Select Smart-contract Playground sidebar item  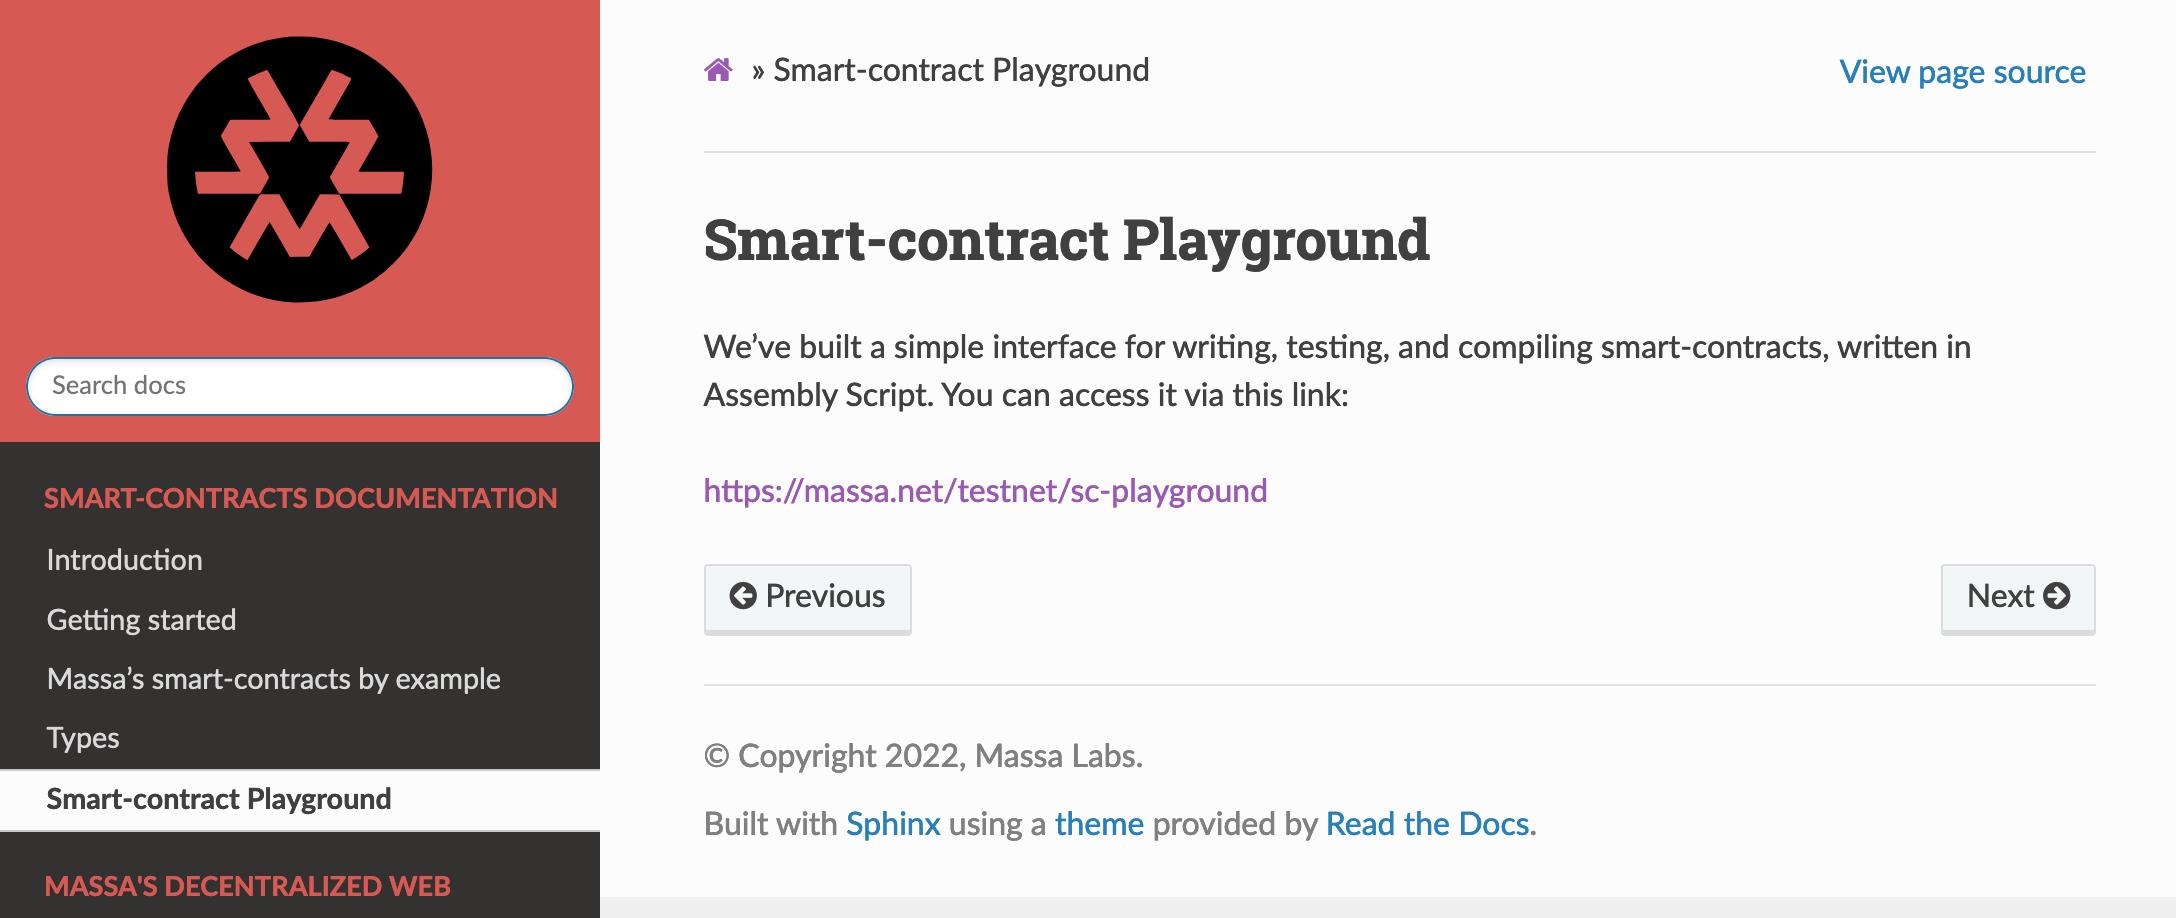219,799
